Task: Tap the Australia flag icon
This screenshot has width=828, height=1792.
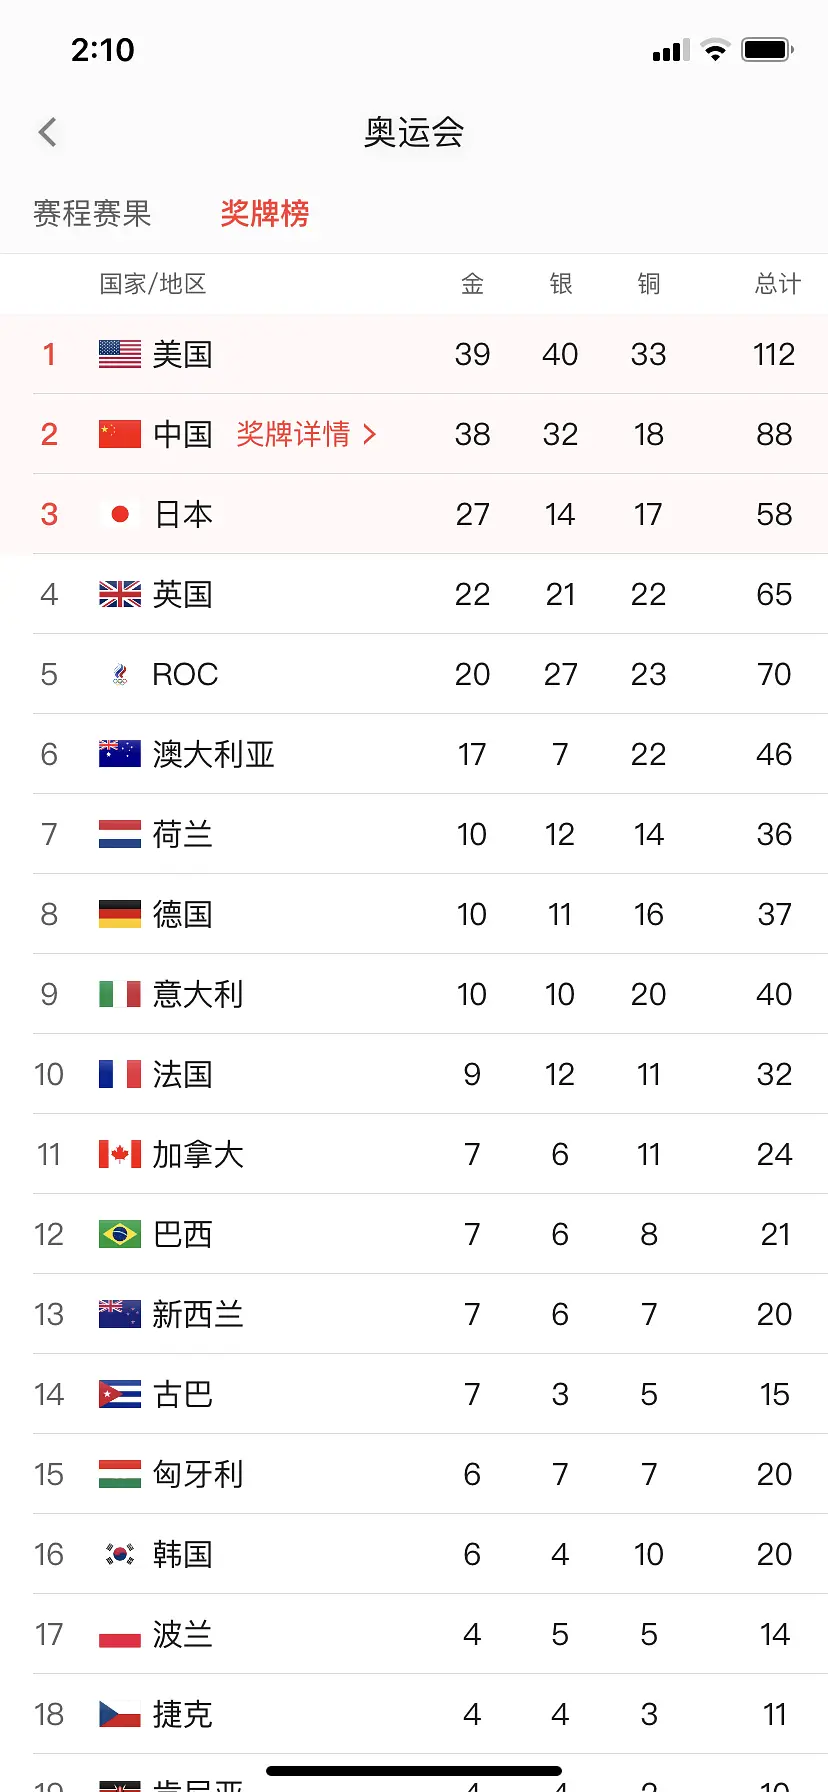Action: [120, 754]
